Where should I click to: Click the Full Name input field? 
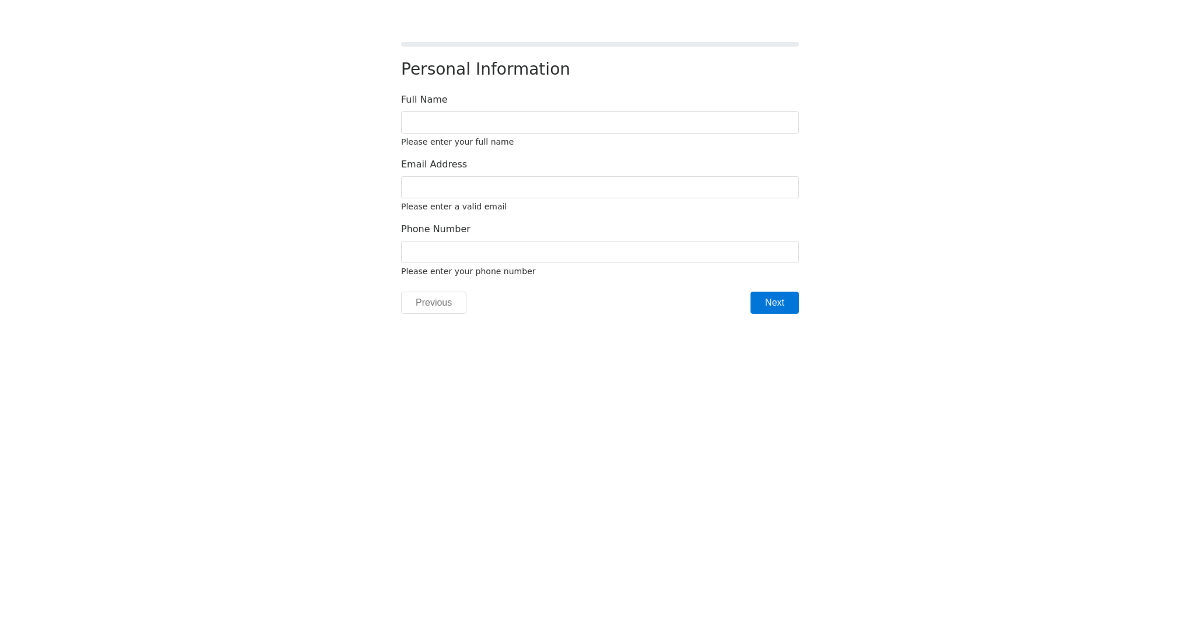pos(599,122)
